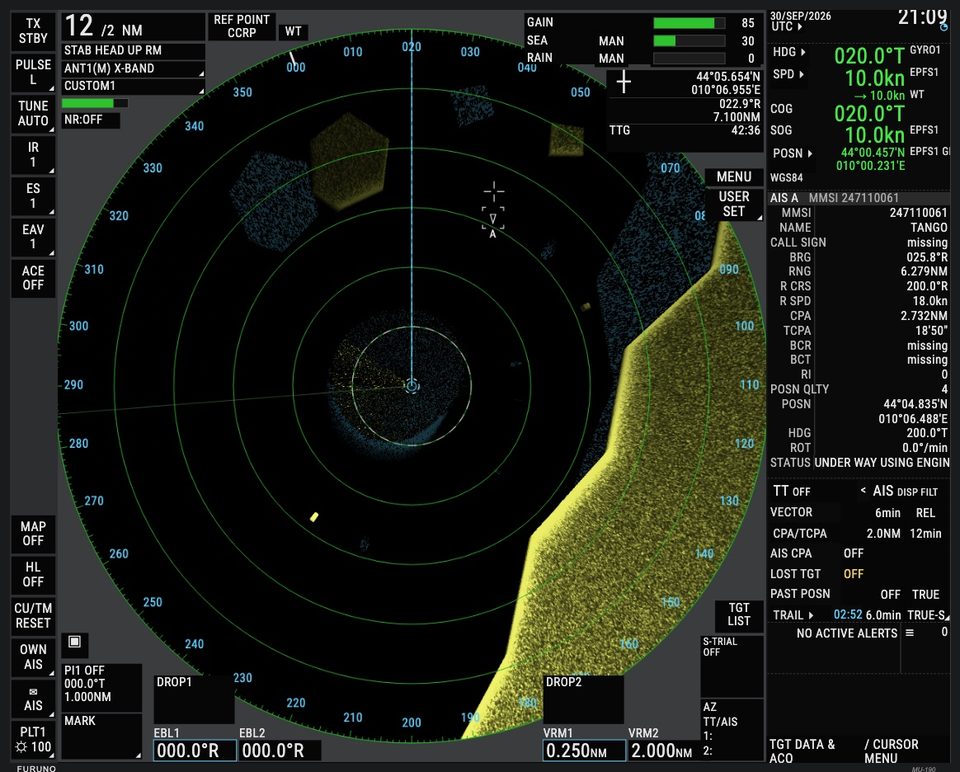Viewport: 960px width, 772px height.
Task: Adjust the GAIN level bar
Action: tap(689, 23)
